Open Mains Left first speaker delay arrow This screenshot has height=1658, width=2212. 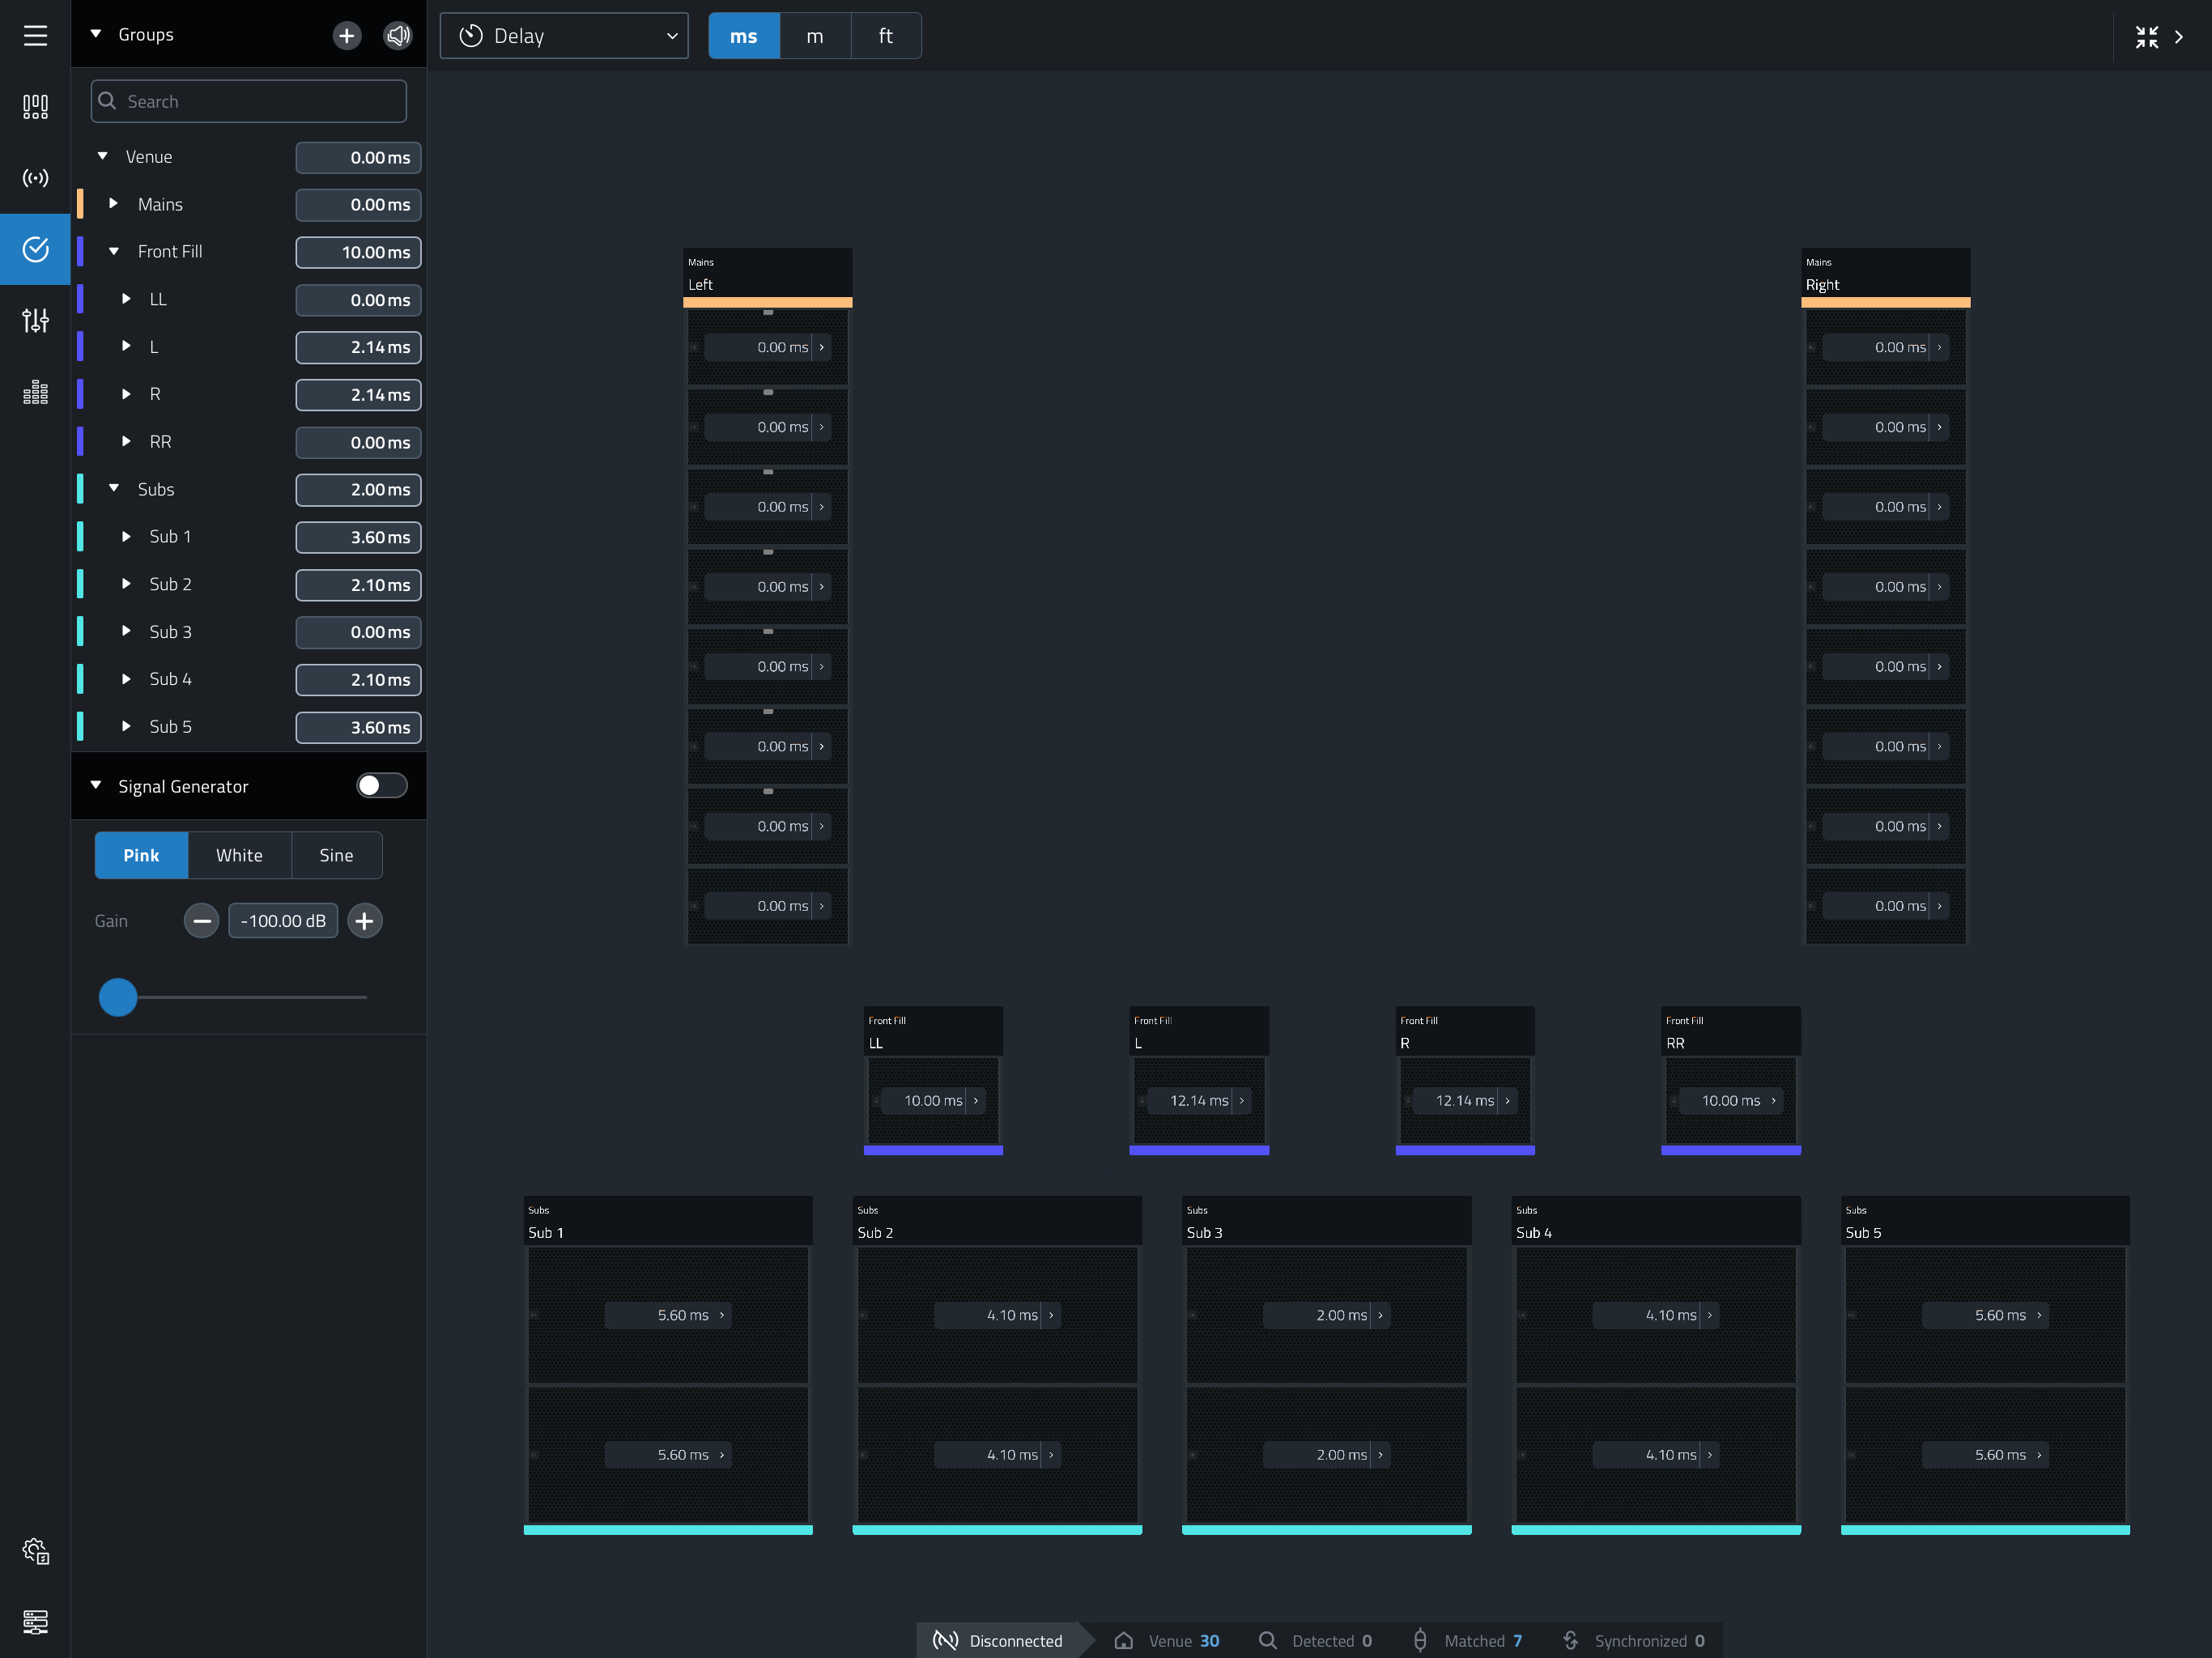click(822, 347)
